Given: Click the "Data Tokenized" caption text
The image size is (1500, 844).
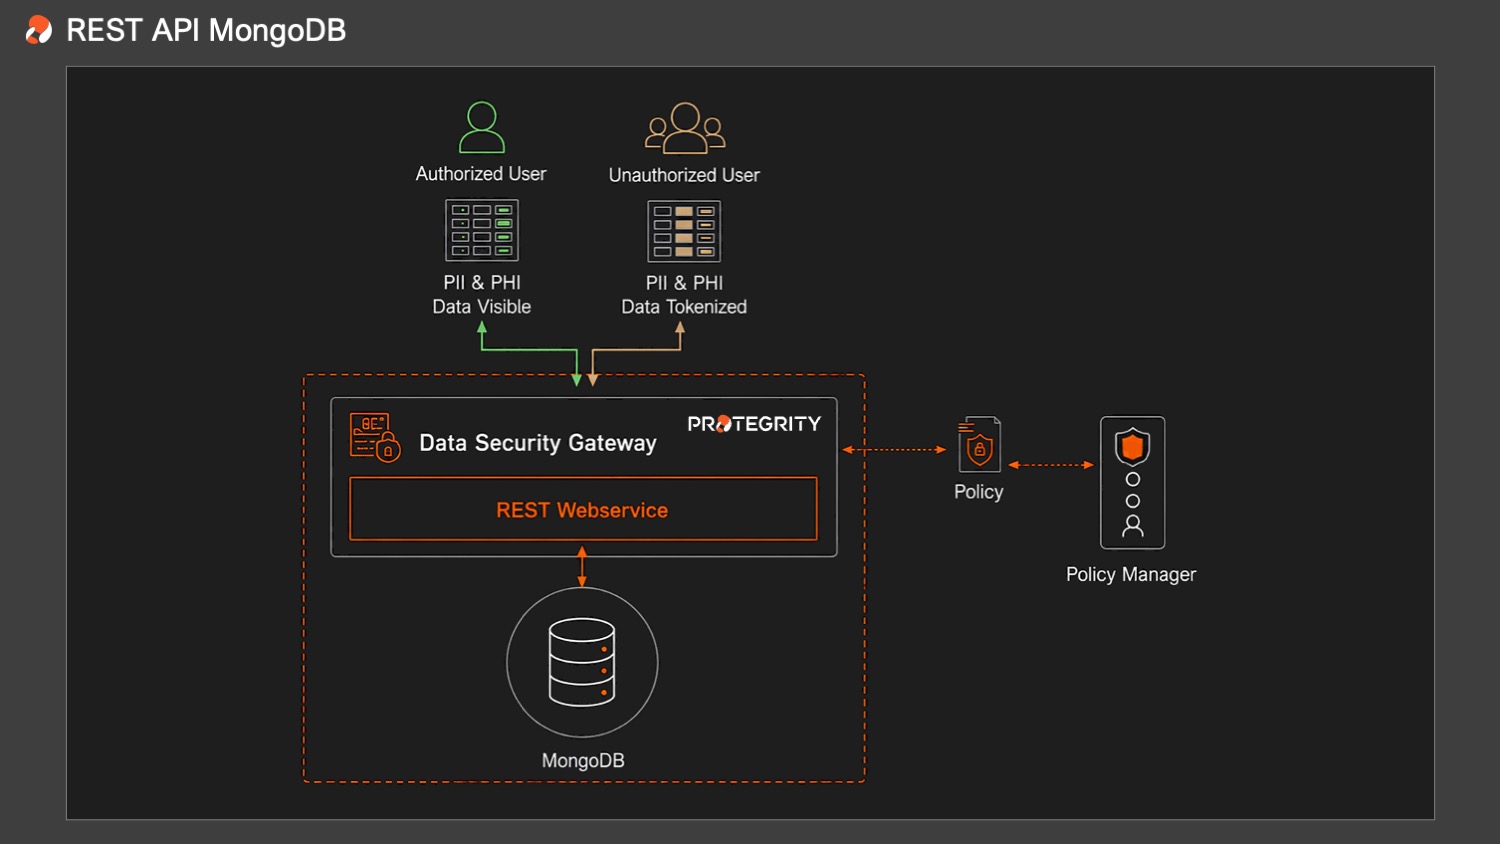Looking at the screenshot, I should (684, 307).
